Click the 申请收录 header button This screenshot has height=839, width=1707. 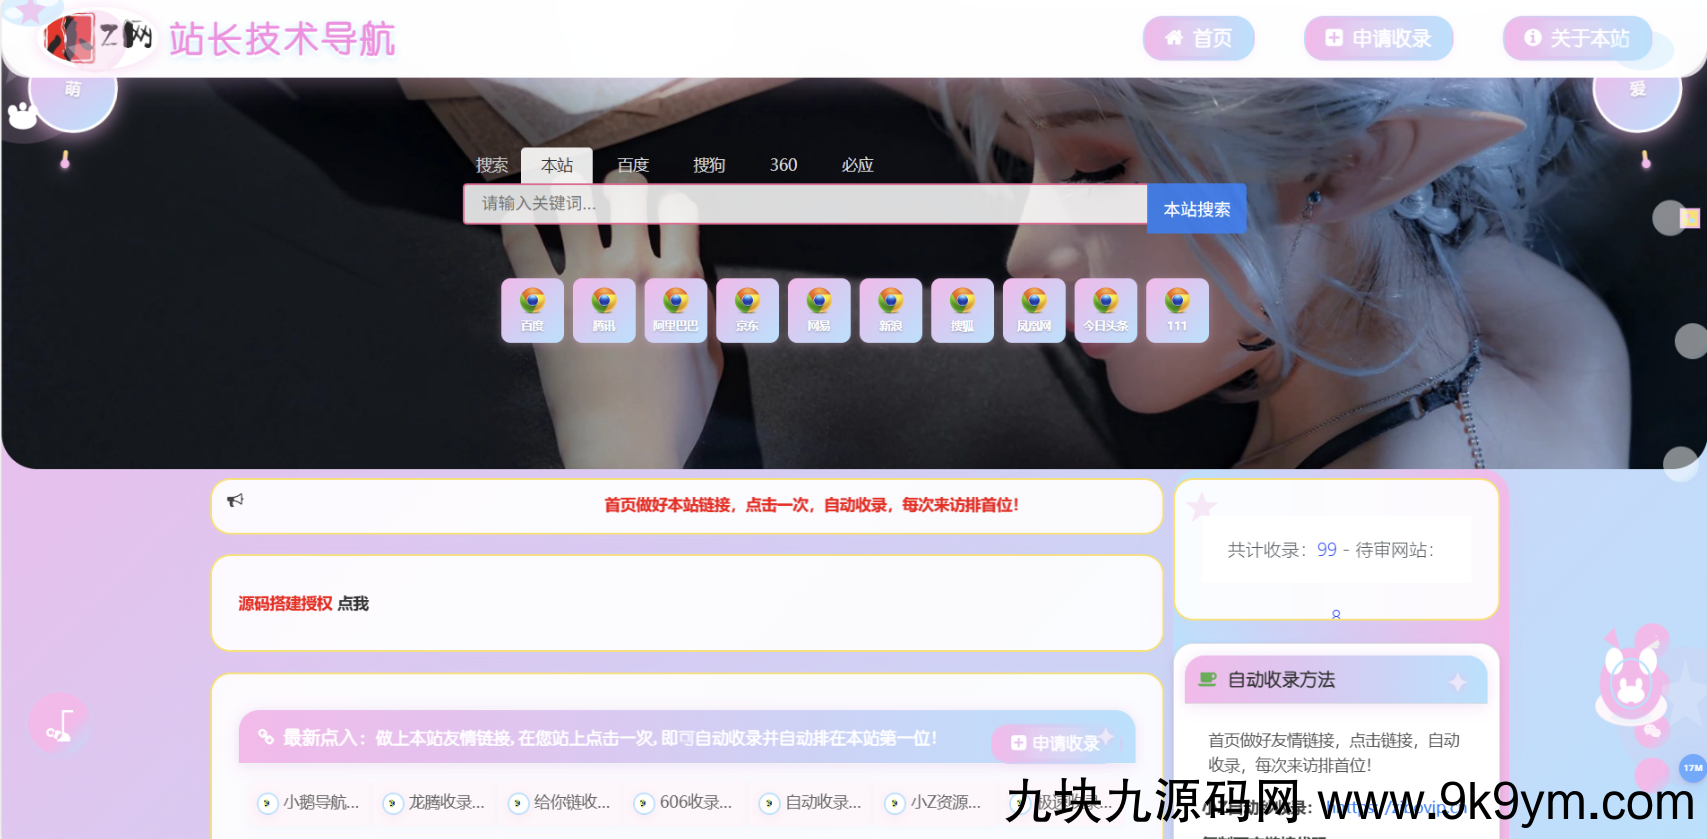click(1378, 38)
